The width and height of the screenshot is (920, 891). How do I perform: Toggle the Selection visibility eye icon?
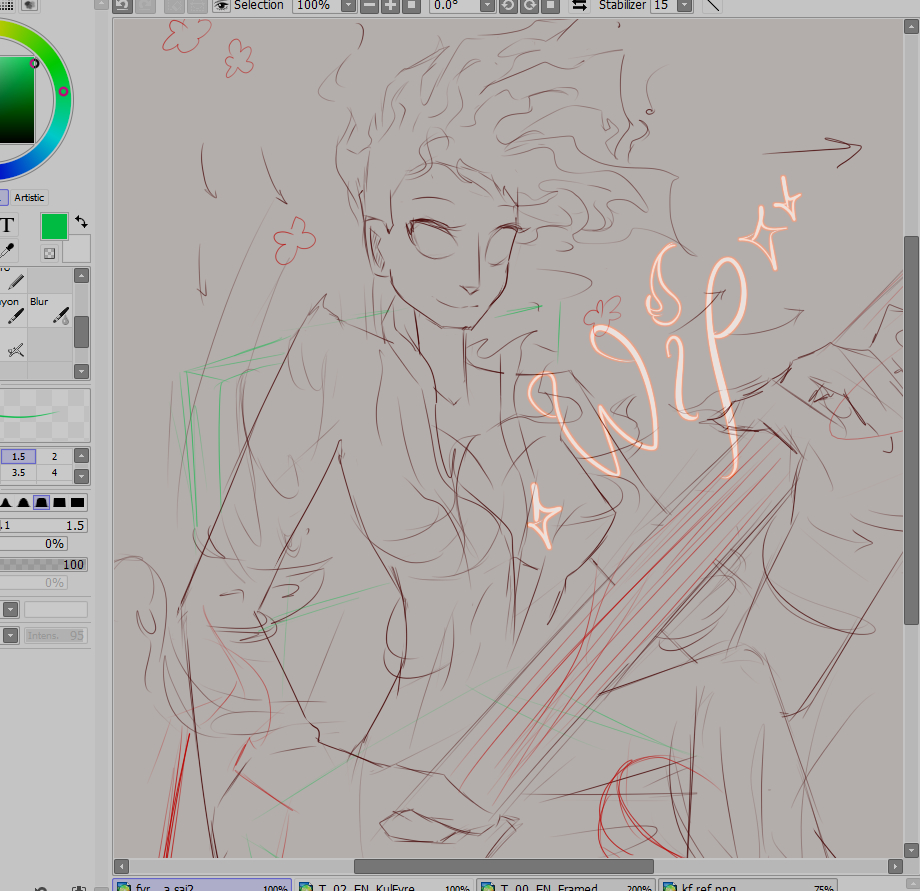[222, 5]
